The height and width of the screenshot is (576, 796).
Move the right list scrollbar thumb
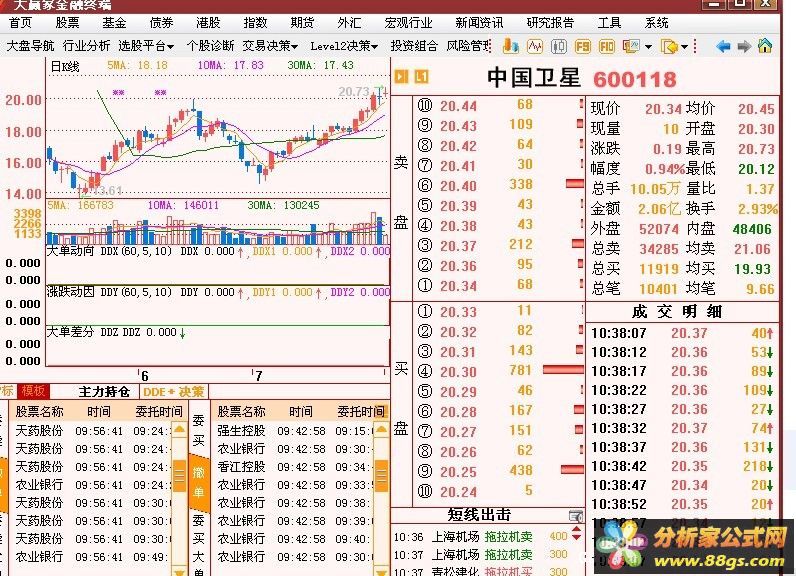tap(381, 476)
